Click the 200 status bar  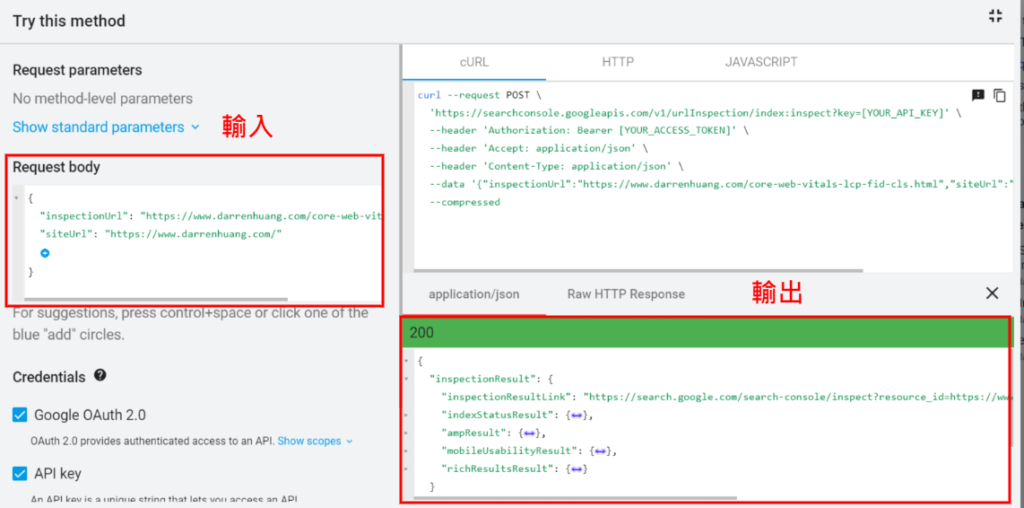click(706, 333)
